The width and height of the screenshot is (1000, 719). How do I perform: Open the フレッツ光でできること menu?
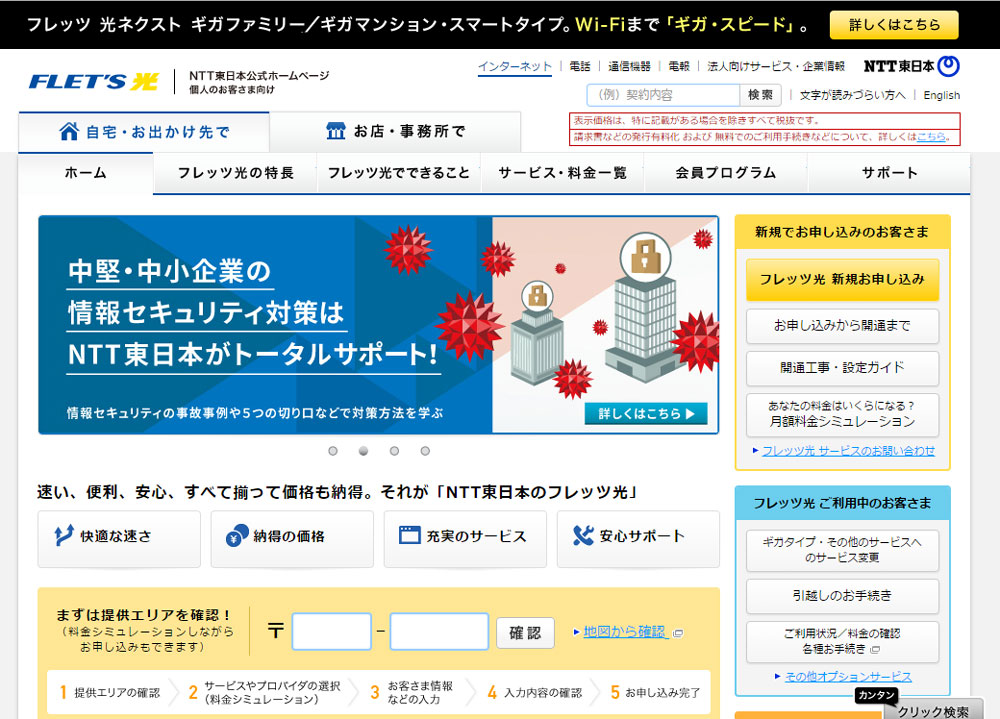[x=399, y=173]
